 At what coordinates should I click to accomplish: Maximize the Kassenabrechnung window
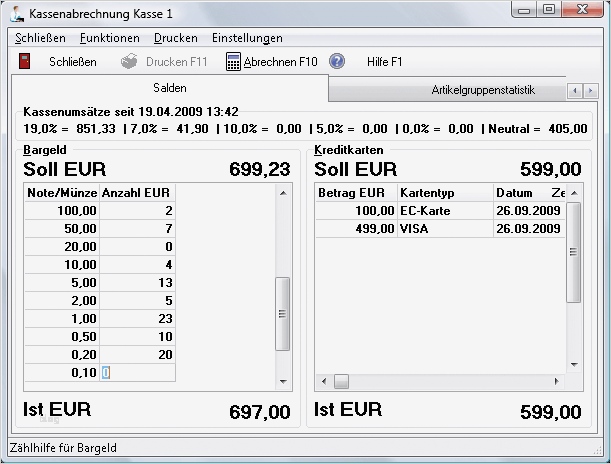click(x=549, y=9)
